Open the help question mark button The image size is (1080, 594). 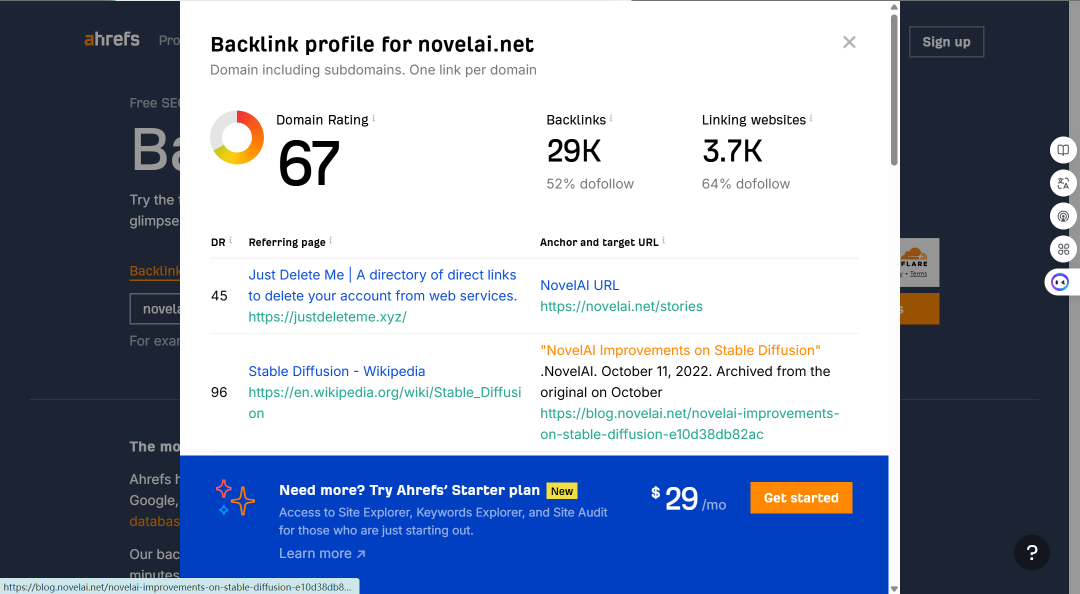pyautogui.click(x=1032, y=552)
